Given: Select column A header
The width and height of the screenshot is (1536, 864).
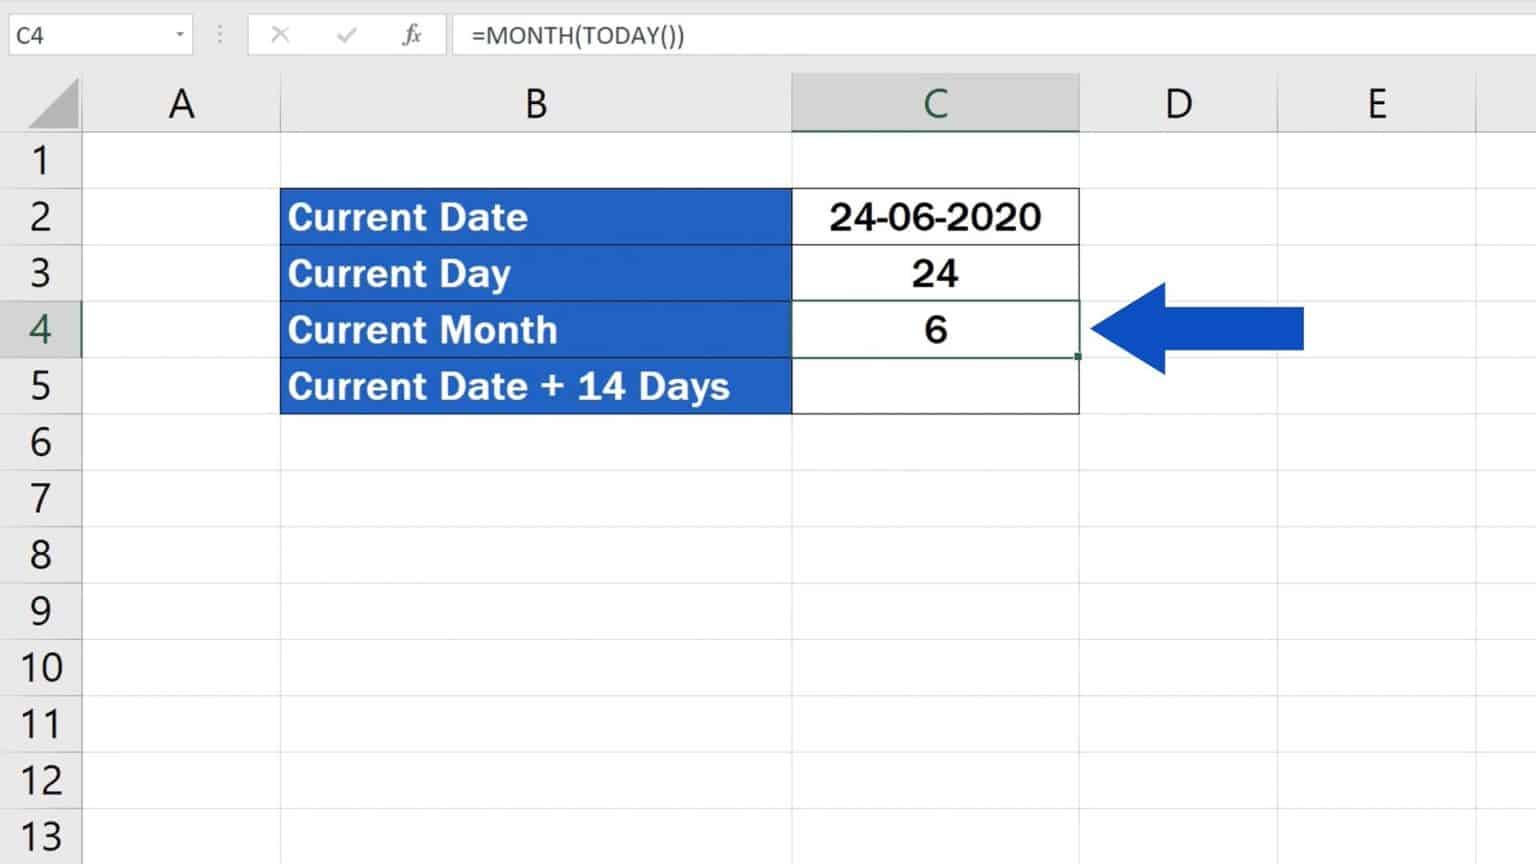Looking at the screenshot, I should click(x=181, y=103).
